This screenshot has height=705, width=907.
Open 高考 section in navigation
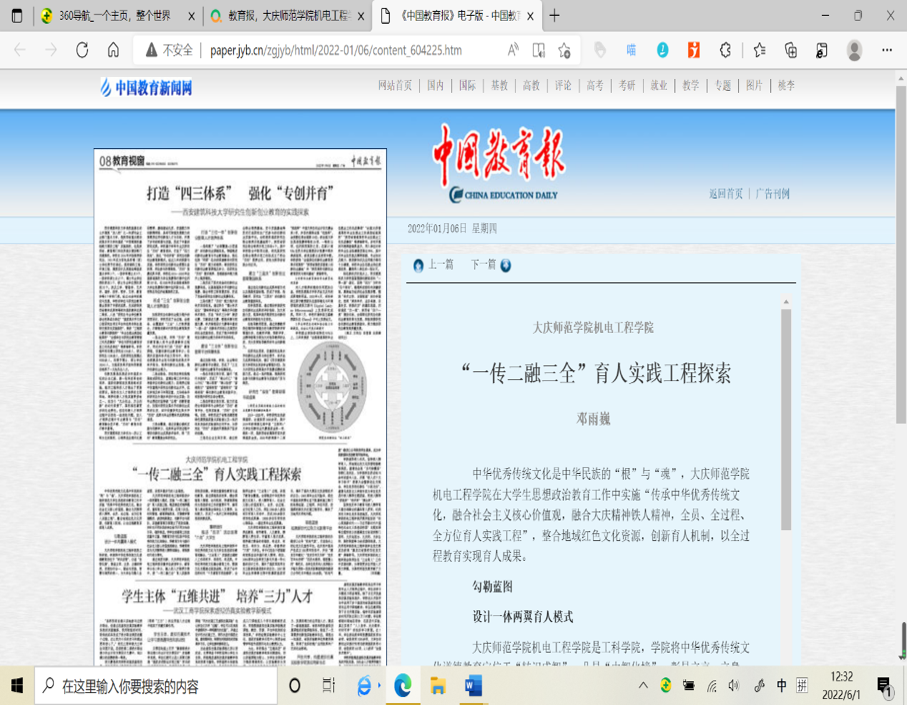coord(595,86)
